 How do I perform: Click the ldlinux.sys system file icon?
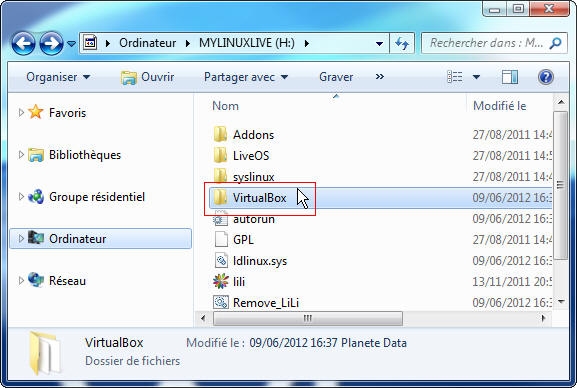click(x=221, y=260)
